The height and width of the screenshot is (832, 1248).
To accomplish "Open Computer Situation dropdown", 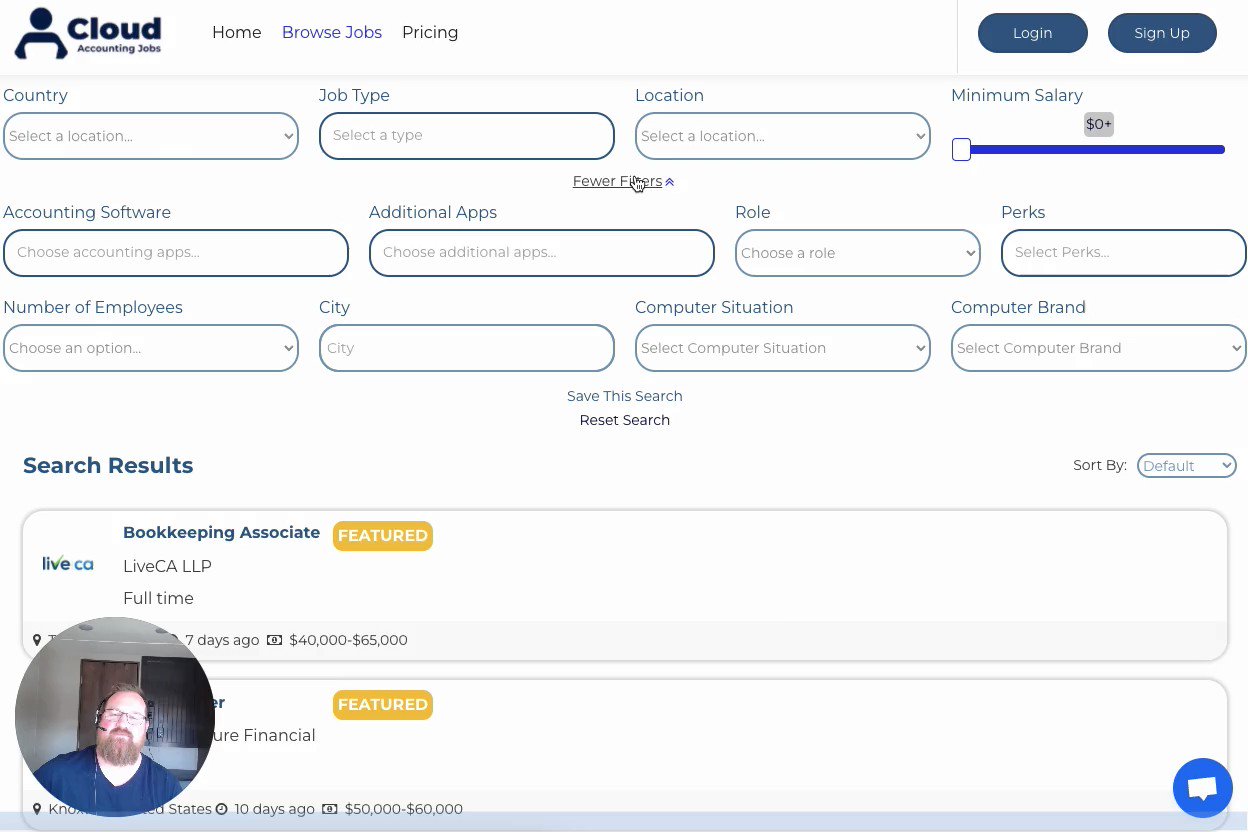I will [783, 348].
